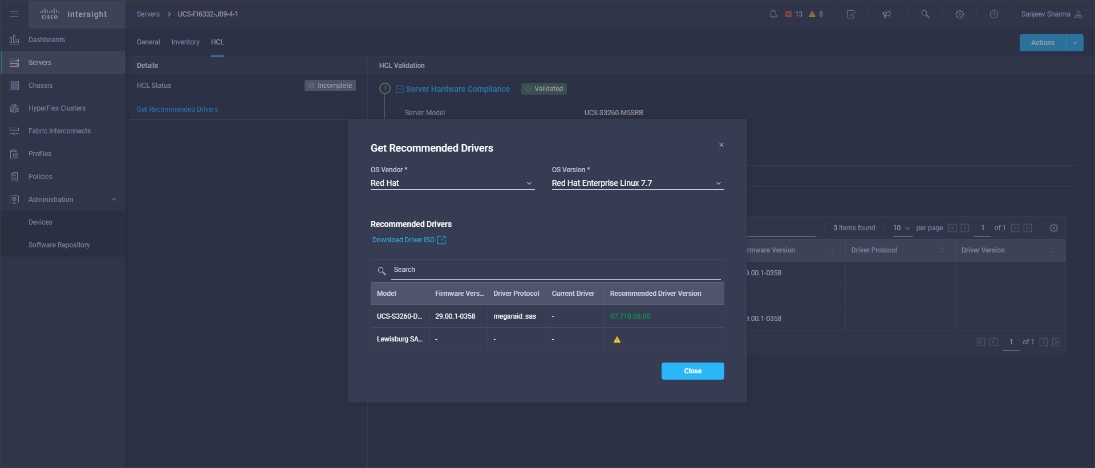Viewport: 1095px width, 468px height.
Task: Click the Fabric Interconnects sidebar icon
Action: tap(14, 131)
